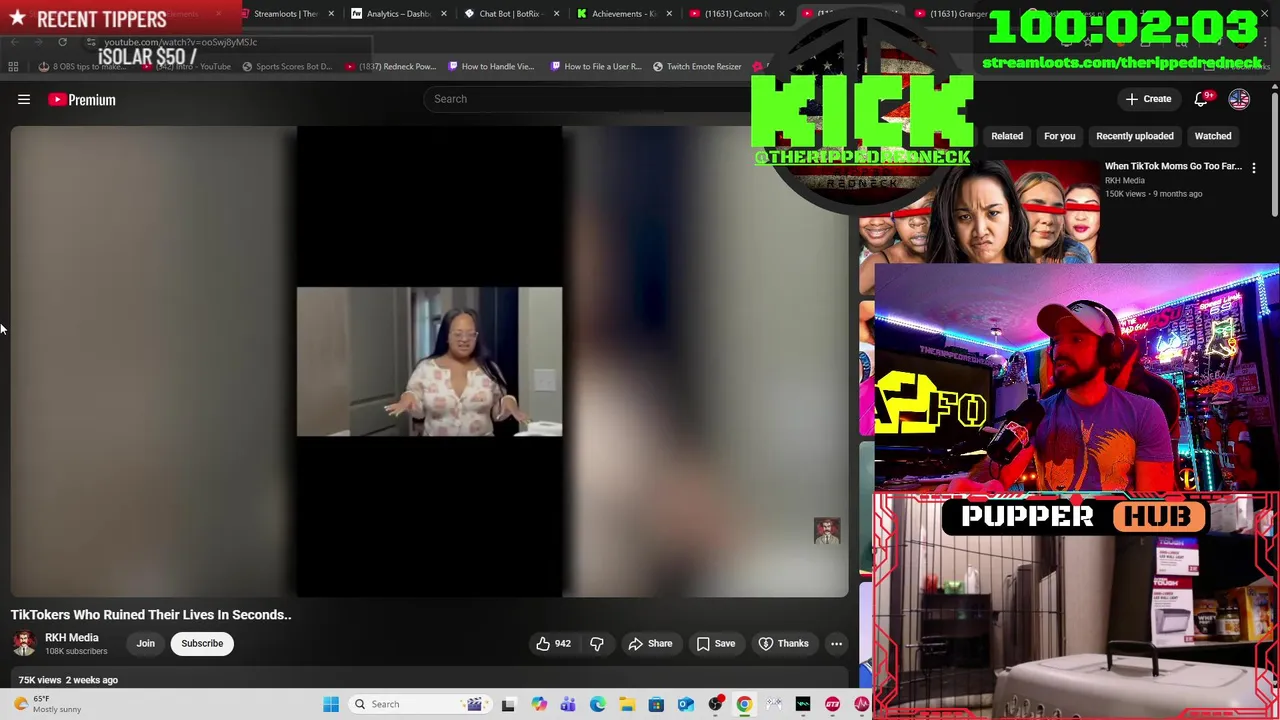The height and width of the screenshot is (720, 1280).
Task: Close the Chat Bot BotRix browser tab
Action: coord(556,14)
